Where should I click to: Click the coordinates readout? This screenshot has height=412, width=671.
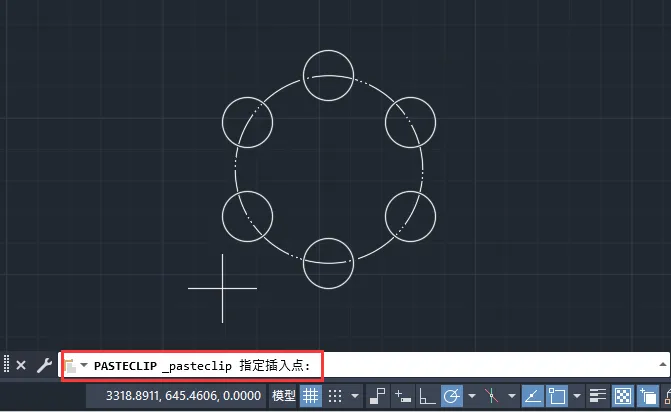(183, 396)
